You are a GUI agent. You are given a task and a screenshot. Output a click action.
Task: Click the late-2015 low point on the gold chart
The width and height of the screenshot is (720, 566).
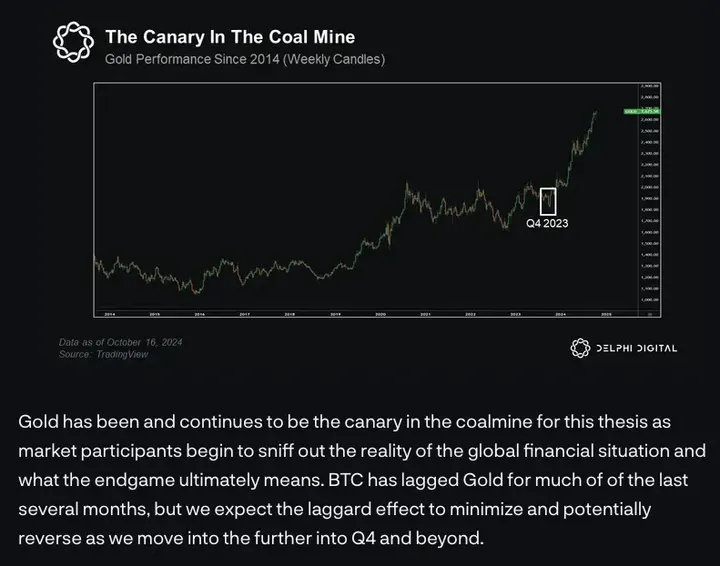pos(196,291)
